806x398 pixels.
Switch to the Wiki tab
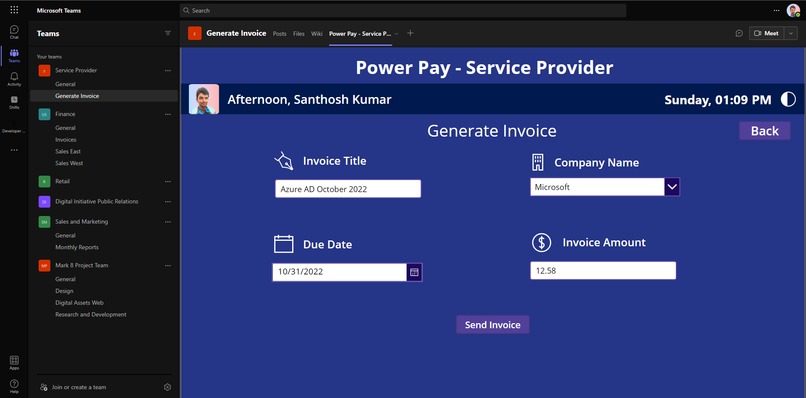coord(317,34)
